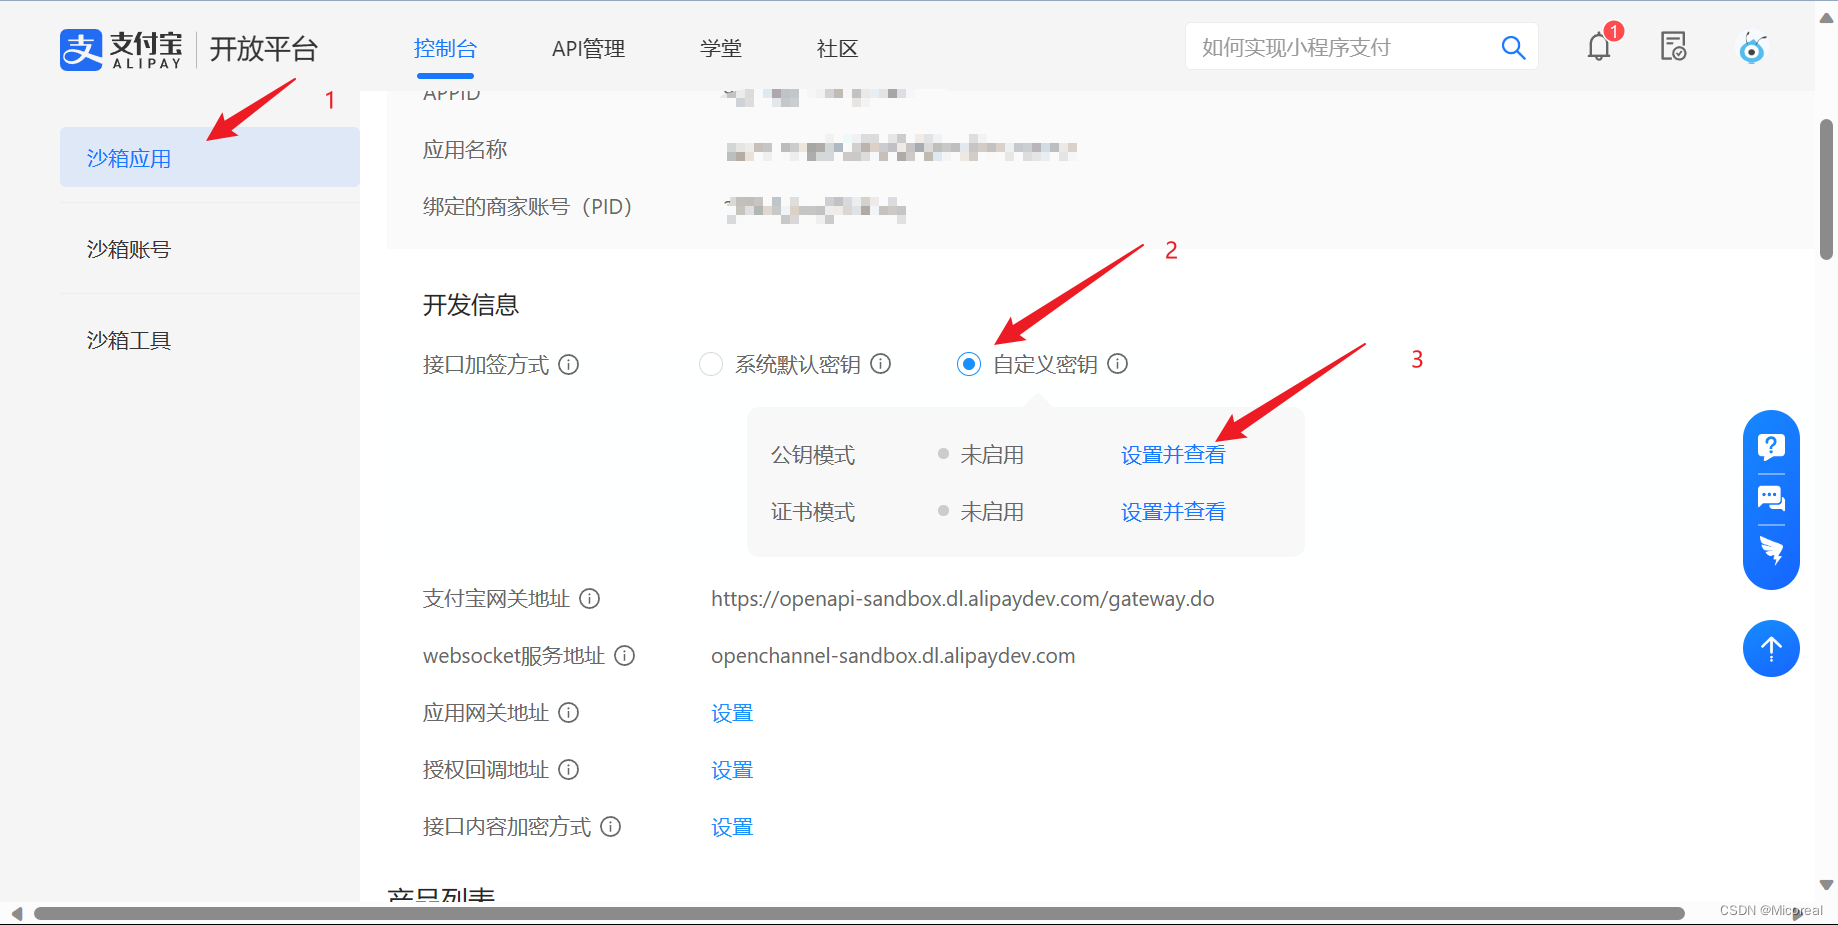Click the horizontal scrollbar left arrow
1838x925 pixels.
[x=15, y=913]
